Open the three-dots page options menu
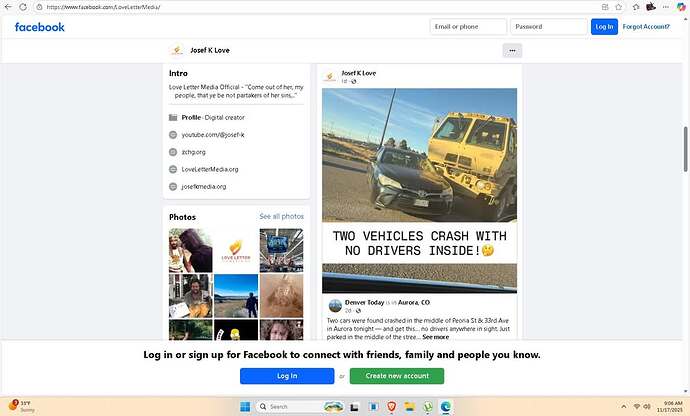The image size is (690, 416). click(x=512, y=50)
